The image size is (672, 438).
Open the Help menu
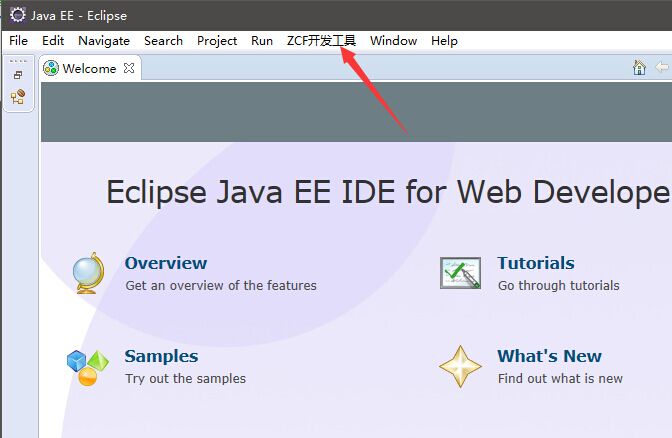(444, 41)
